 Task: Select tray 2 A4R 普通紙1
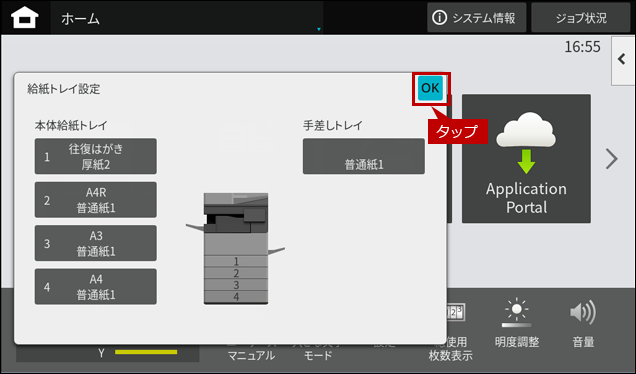coord(96,200)
